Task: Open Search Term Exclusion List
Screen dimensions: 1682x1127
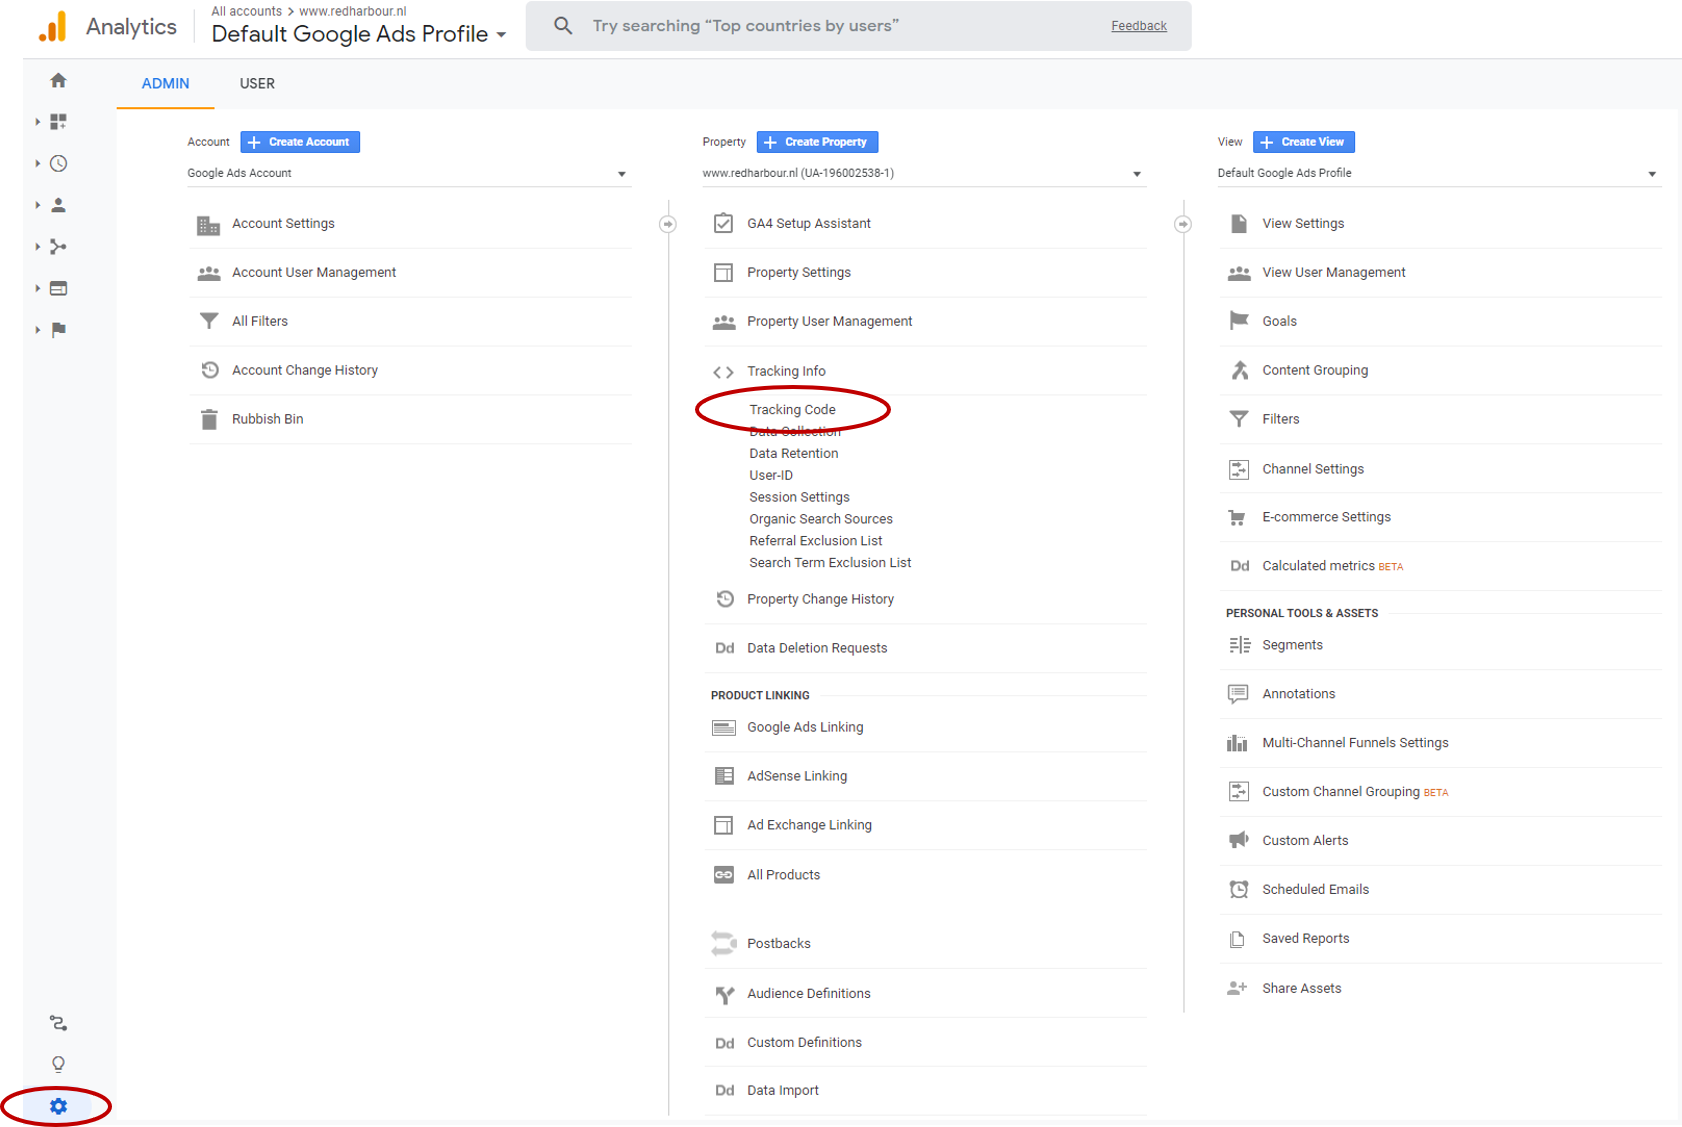Action: pos(830,563)
